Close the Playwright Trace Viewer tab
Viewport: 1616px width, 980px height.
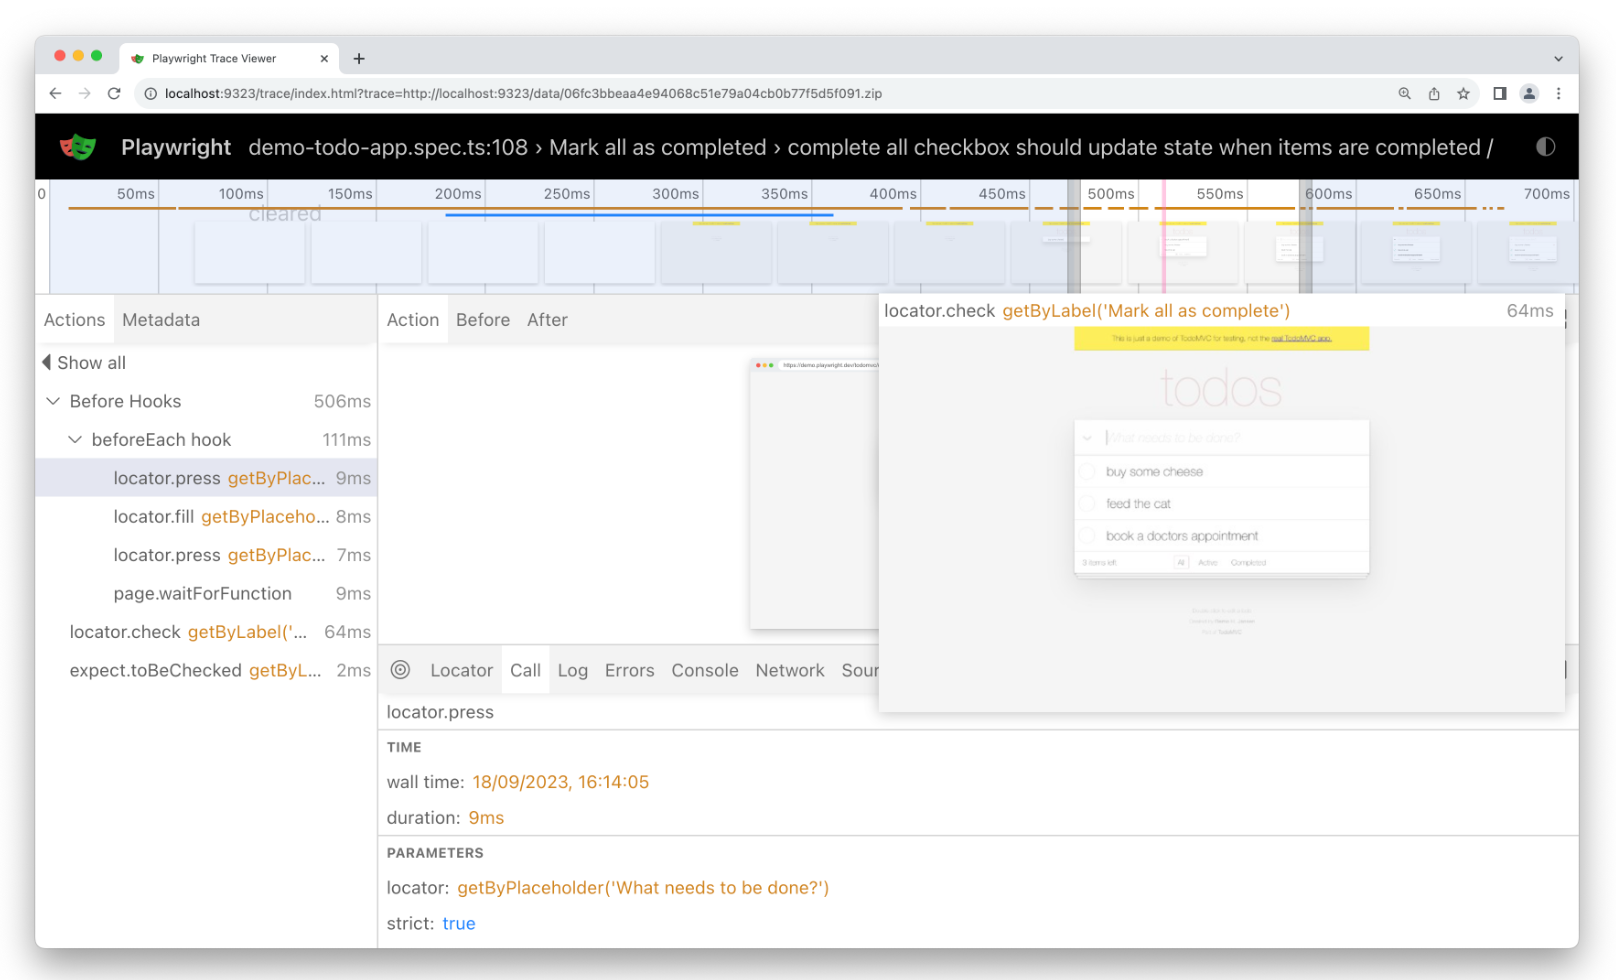coord(324,58)
